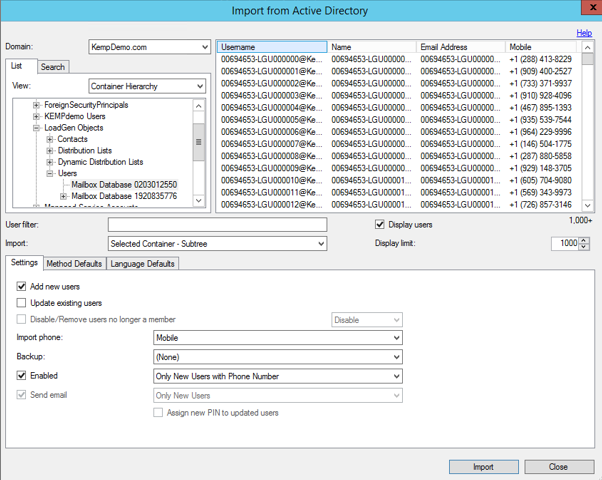The width and height of the screenshot is (602, 480).
Task: Click mobile number +1 (909) 400-2527
Action: [541, 71]
